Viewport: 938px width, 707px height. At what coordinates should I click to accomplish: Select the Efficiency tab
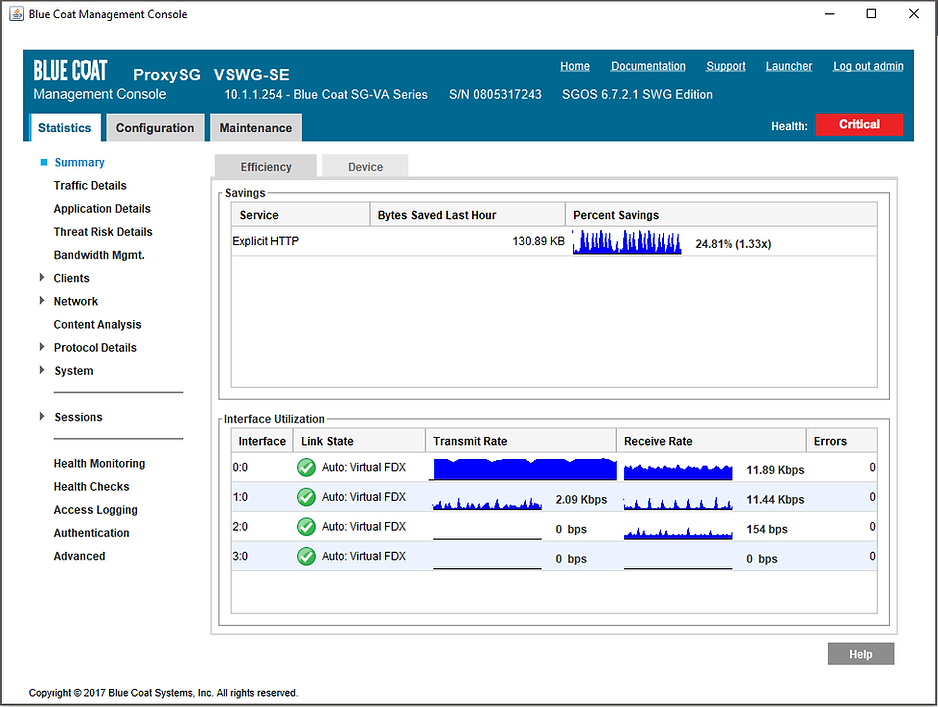click(x=266, y=166)
